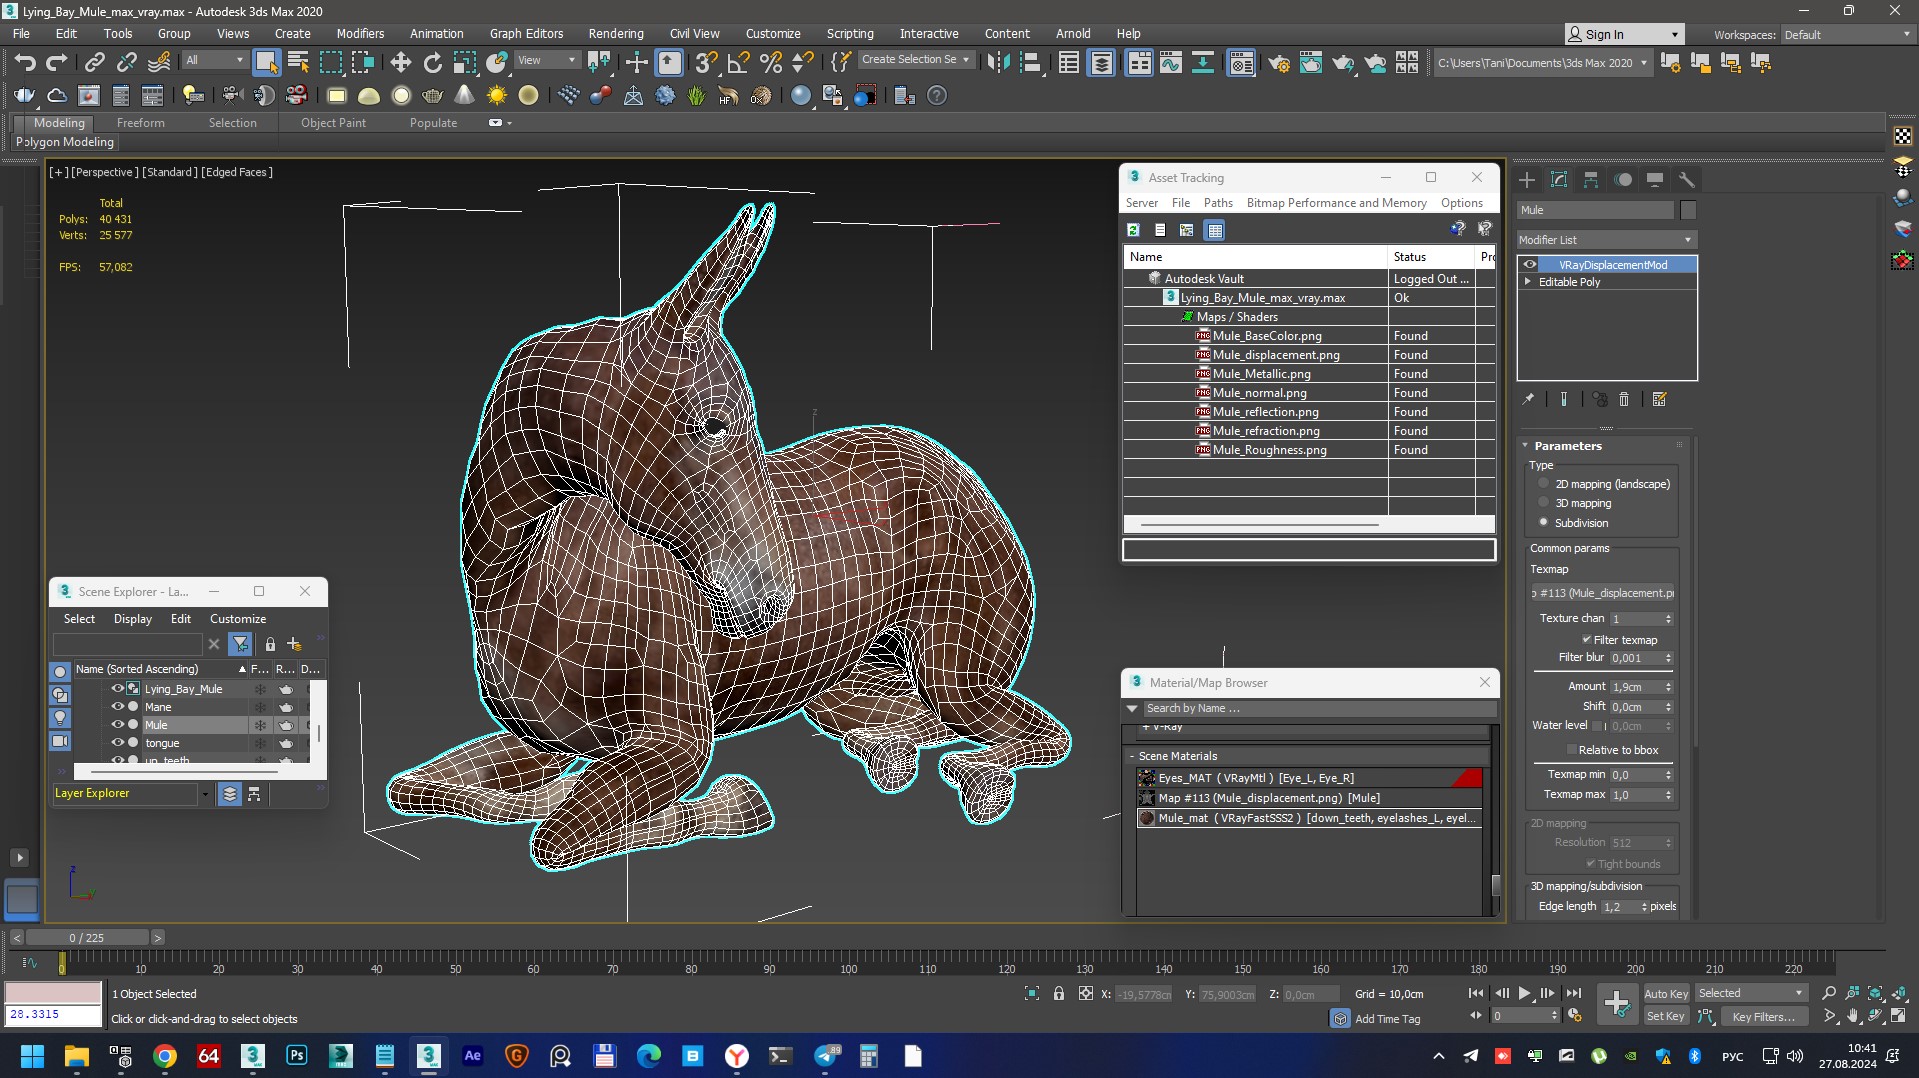Image resolution: width=1919 pixels, height=1078 pixels.
Task: Select the Subdivision radio button
Action: tap(1544, 522)
